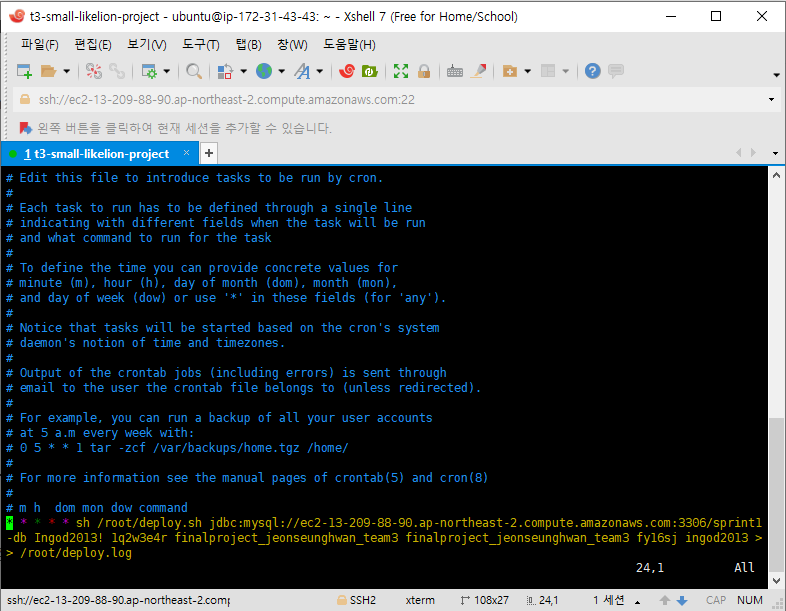Click the new folder plus icon
This screenshot has width=786, height=611.
pyautogui.click(x=510, y=71)
